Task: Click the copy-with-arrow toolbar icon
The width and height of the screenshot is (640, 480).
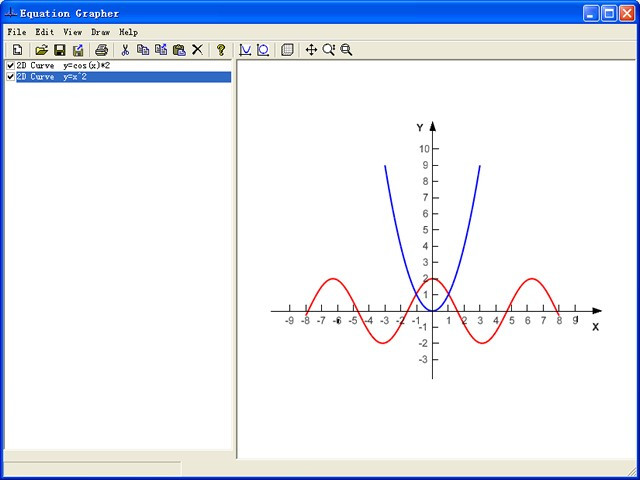Action: click(x=161, y=50)
